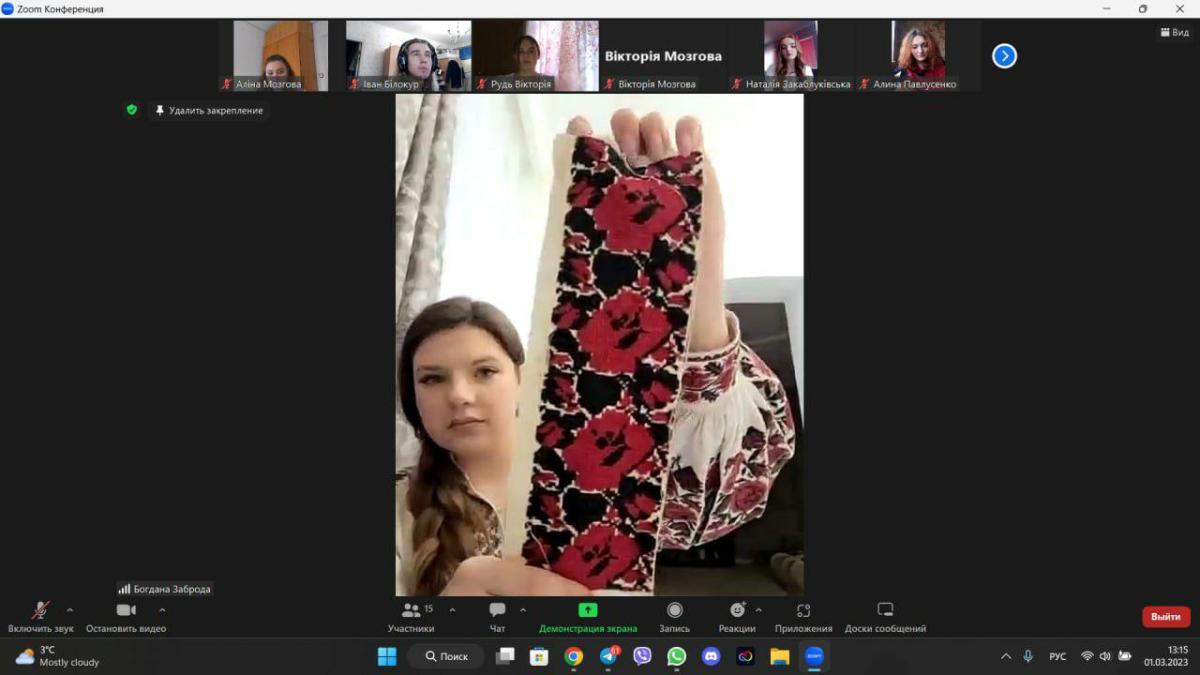Unmute microphone with Включить звук
This screenshot has height=675, width=1200.
40,617
